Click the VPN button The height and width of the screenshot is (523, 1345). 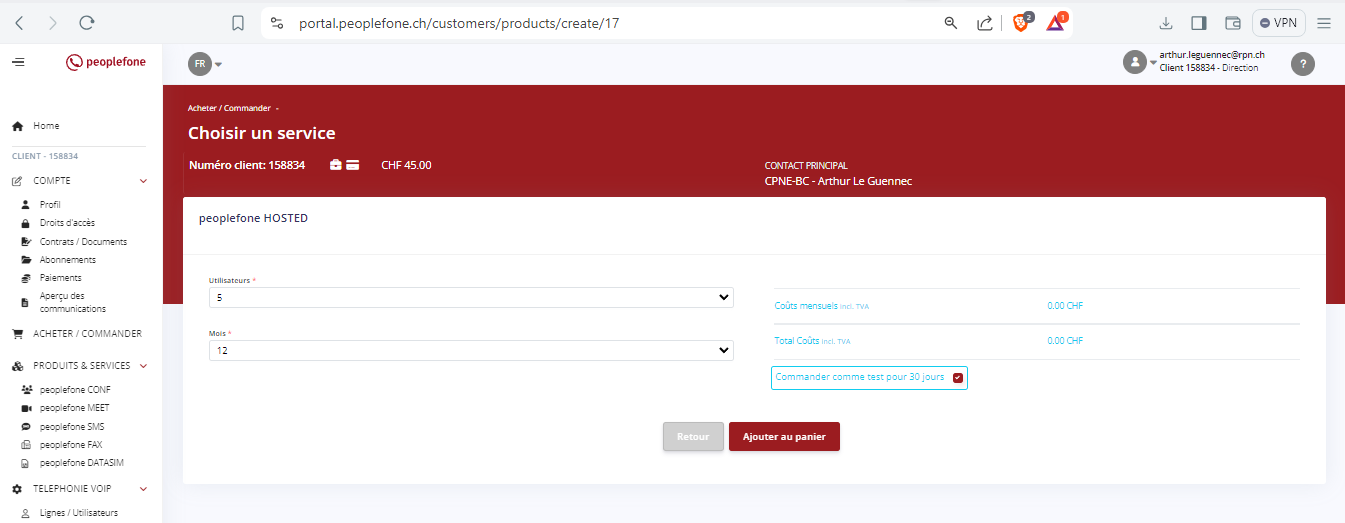click(1278, 23)
